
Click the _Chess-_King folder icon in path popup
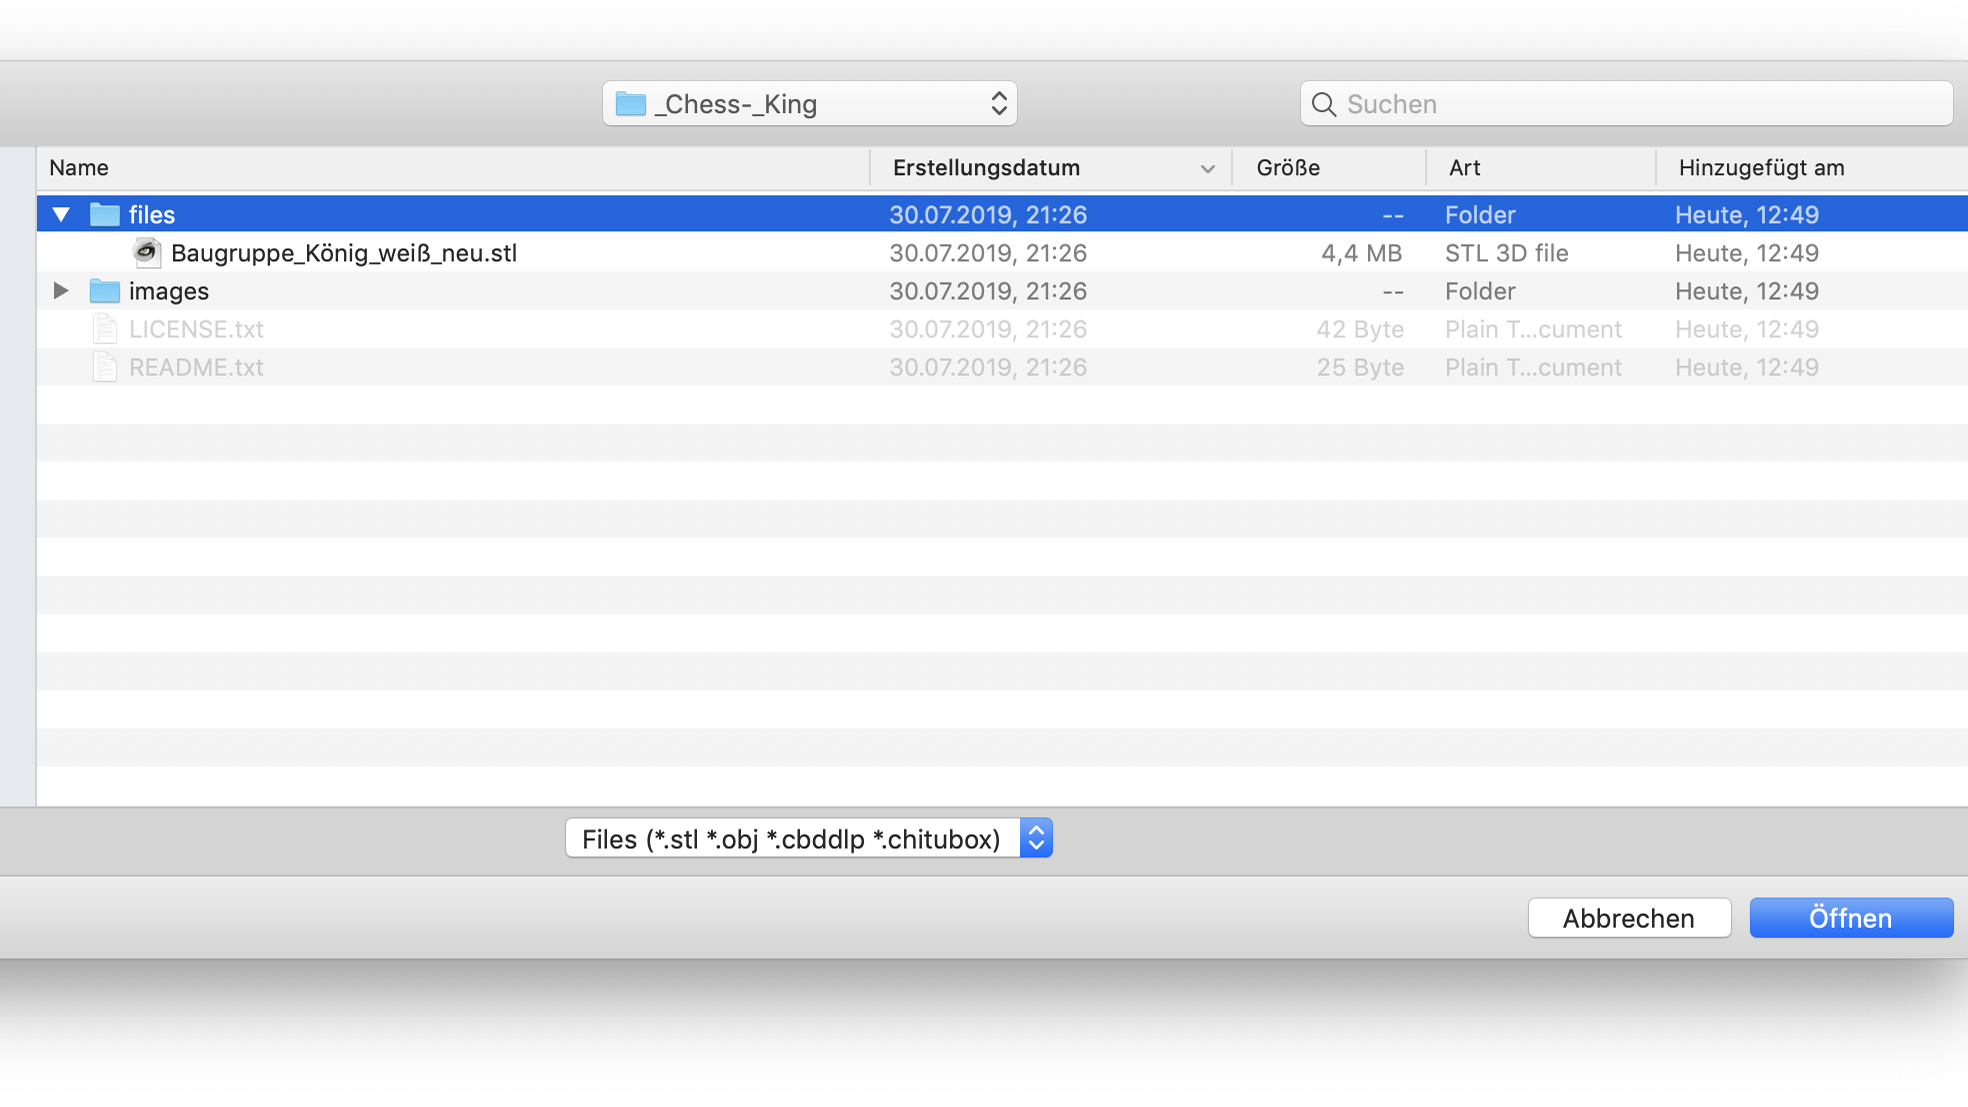point(630,104)
